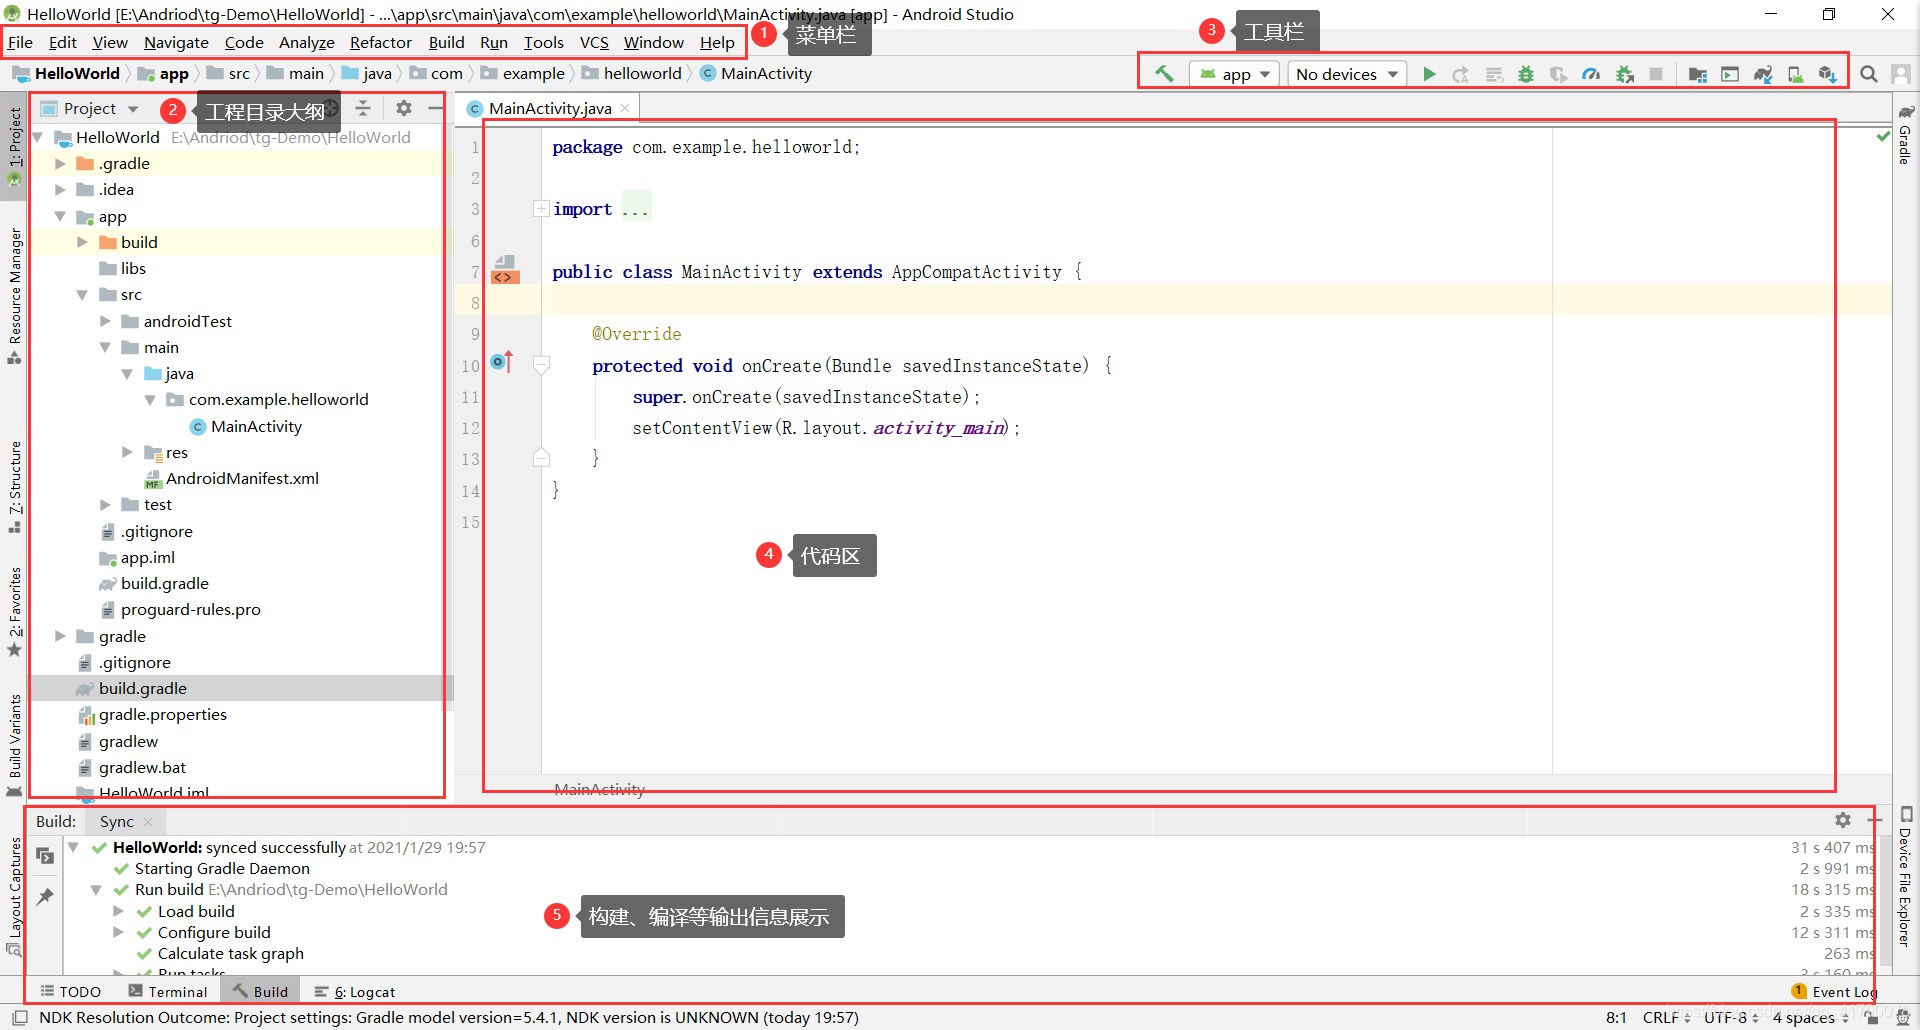Click the Apply Code Changes icon
Viewport: 1920px width, 1030px height.
pyautogui.click(x=1494, y=74)
